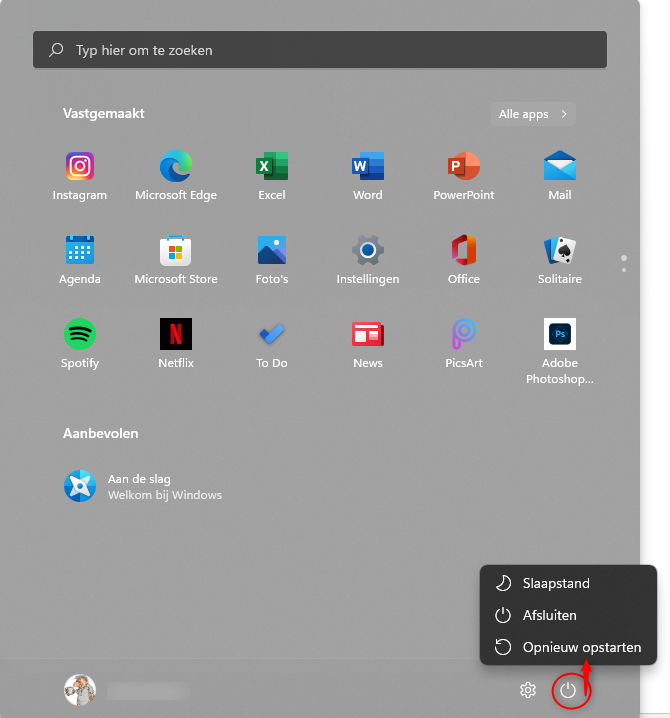Viewport: 670px width, 718px height.
Task: Open Microsoft Store
Action: pos(176,260)
